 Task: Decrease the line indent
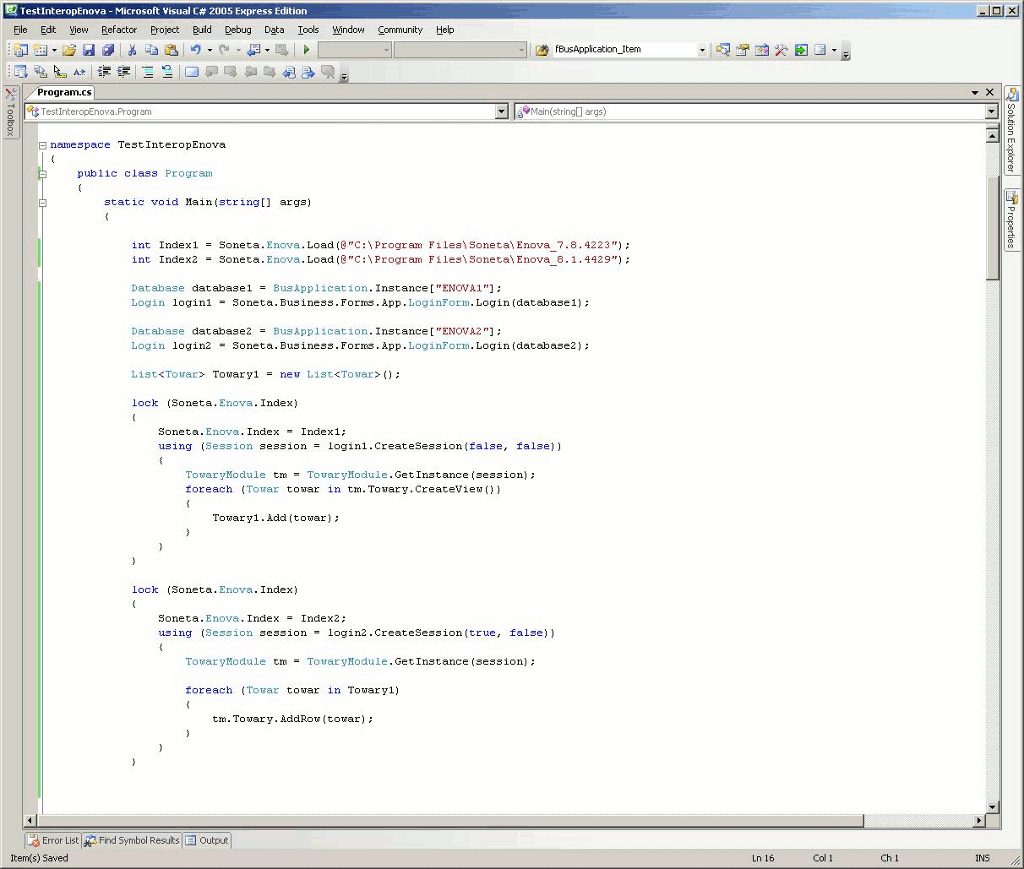click(104, 72)
